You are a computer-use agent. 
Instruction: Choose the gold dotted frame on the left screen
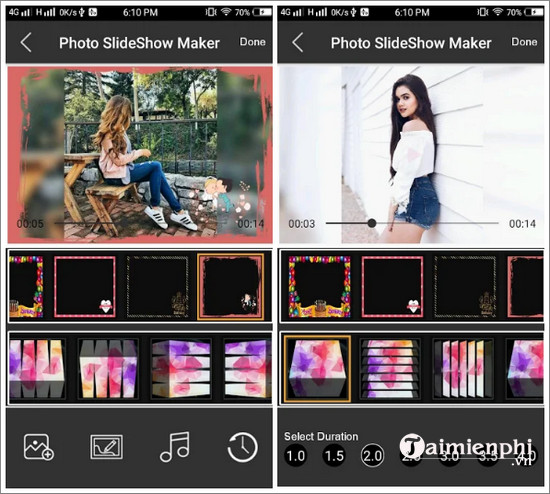[158, 287]
